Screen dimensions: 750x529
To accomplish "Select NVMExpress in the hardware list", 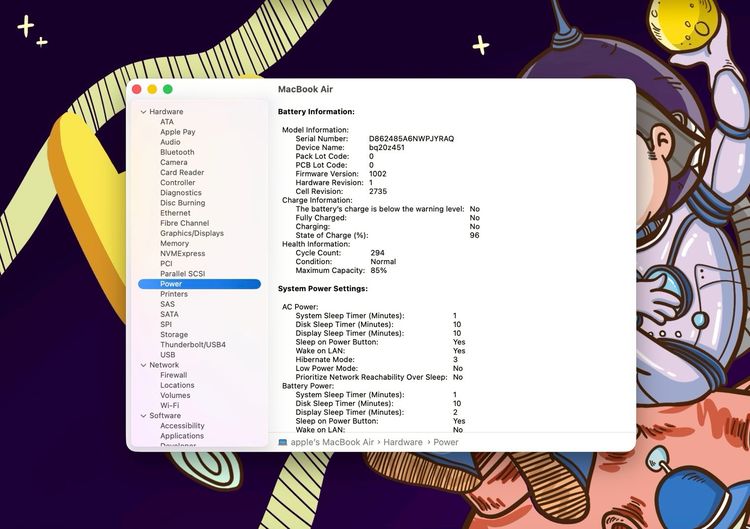I will (x=182, y=254).
